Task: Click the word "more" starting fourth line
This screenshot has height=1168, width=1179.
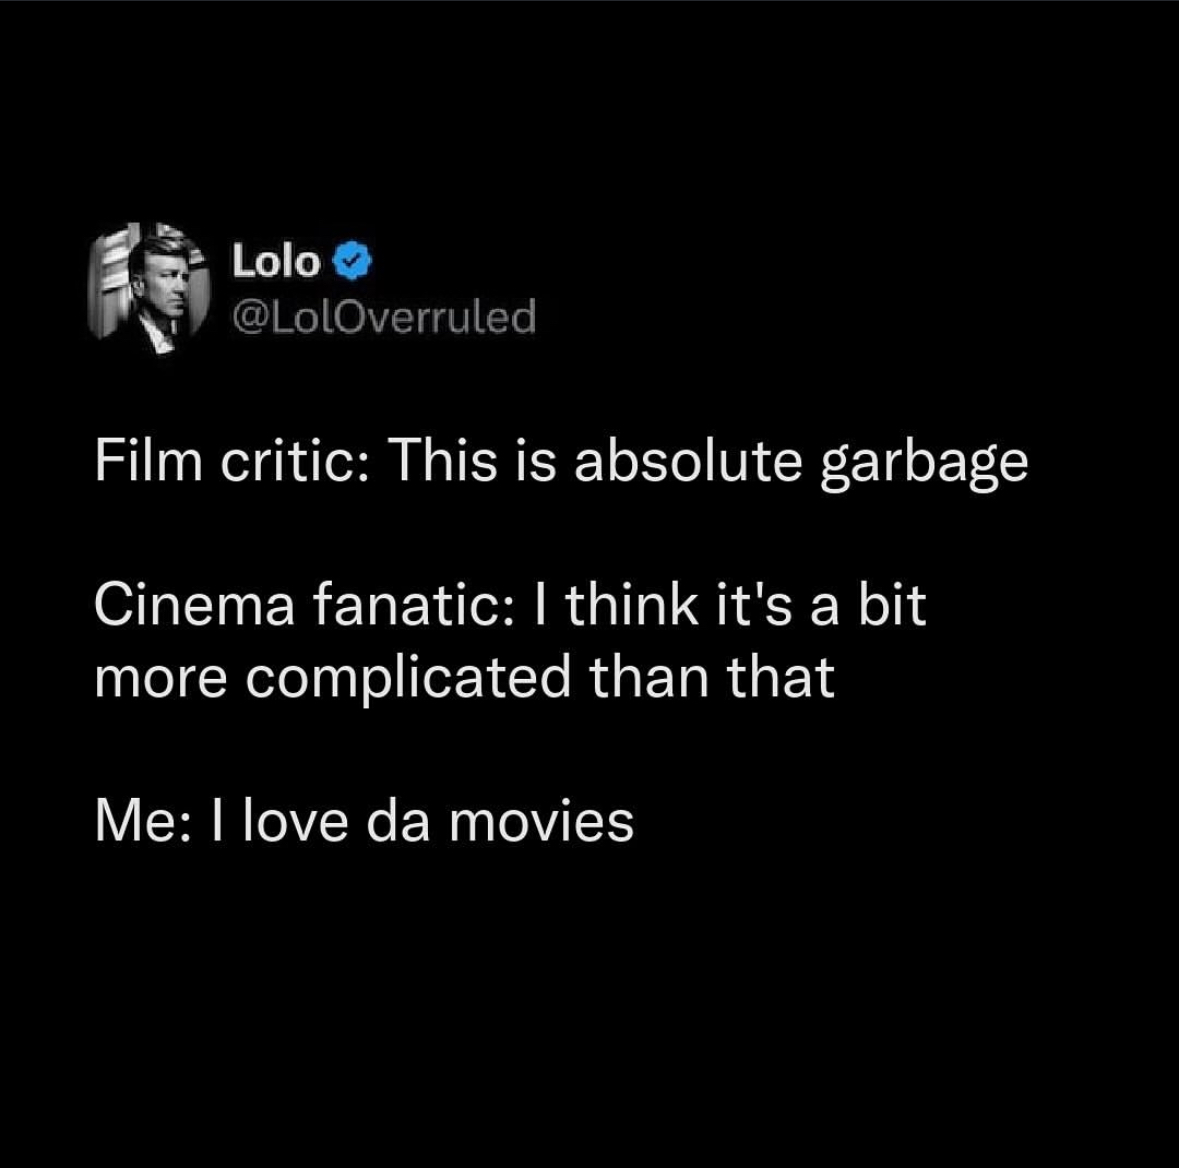Action: pos(161,679)
